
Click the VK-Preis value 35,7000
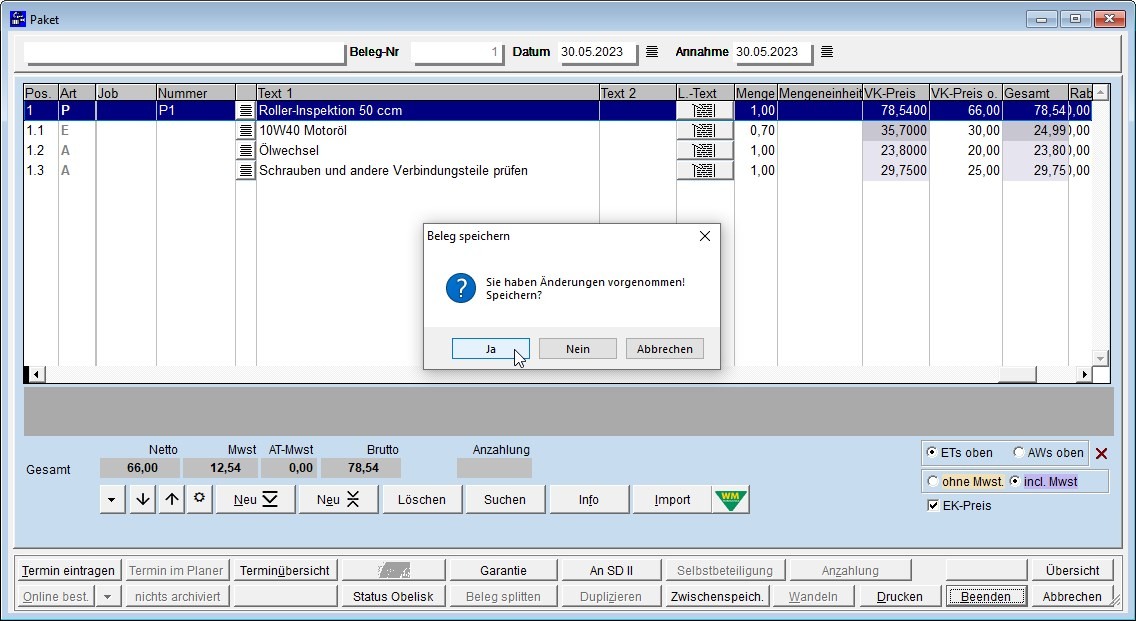tap(895, 130)
